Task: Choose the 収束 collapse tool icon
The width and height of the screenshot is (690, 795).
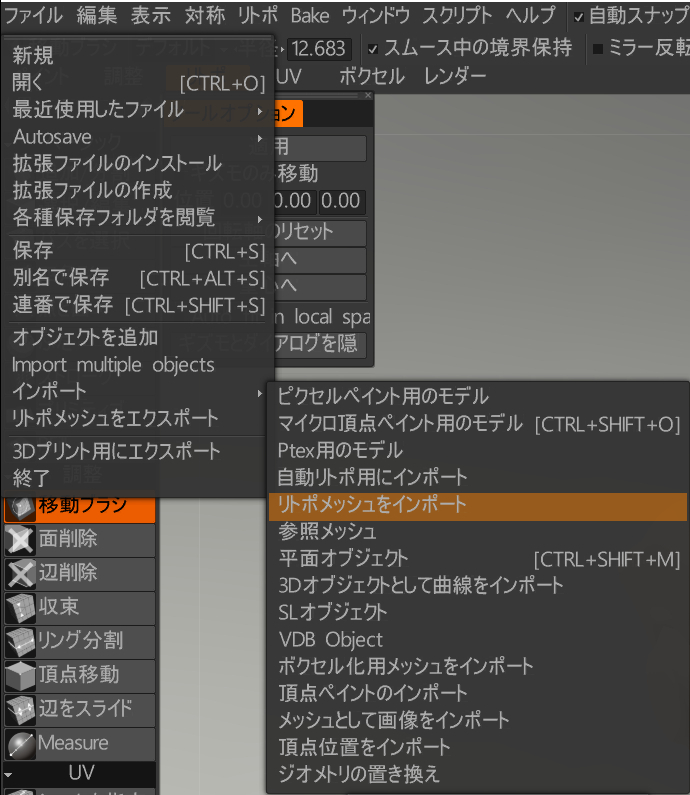Action: (x=20, y=608)
